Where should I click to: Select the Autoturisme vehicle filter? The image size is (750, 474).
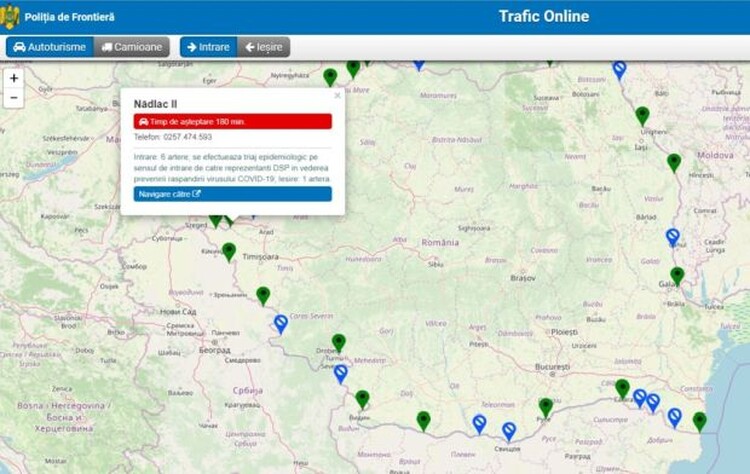tap(50, 47)
